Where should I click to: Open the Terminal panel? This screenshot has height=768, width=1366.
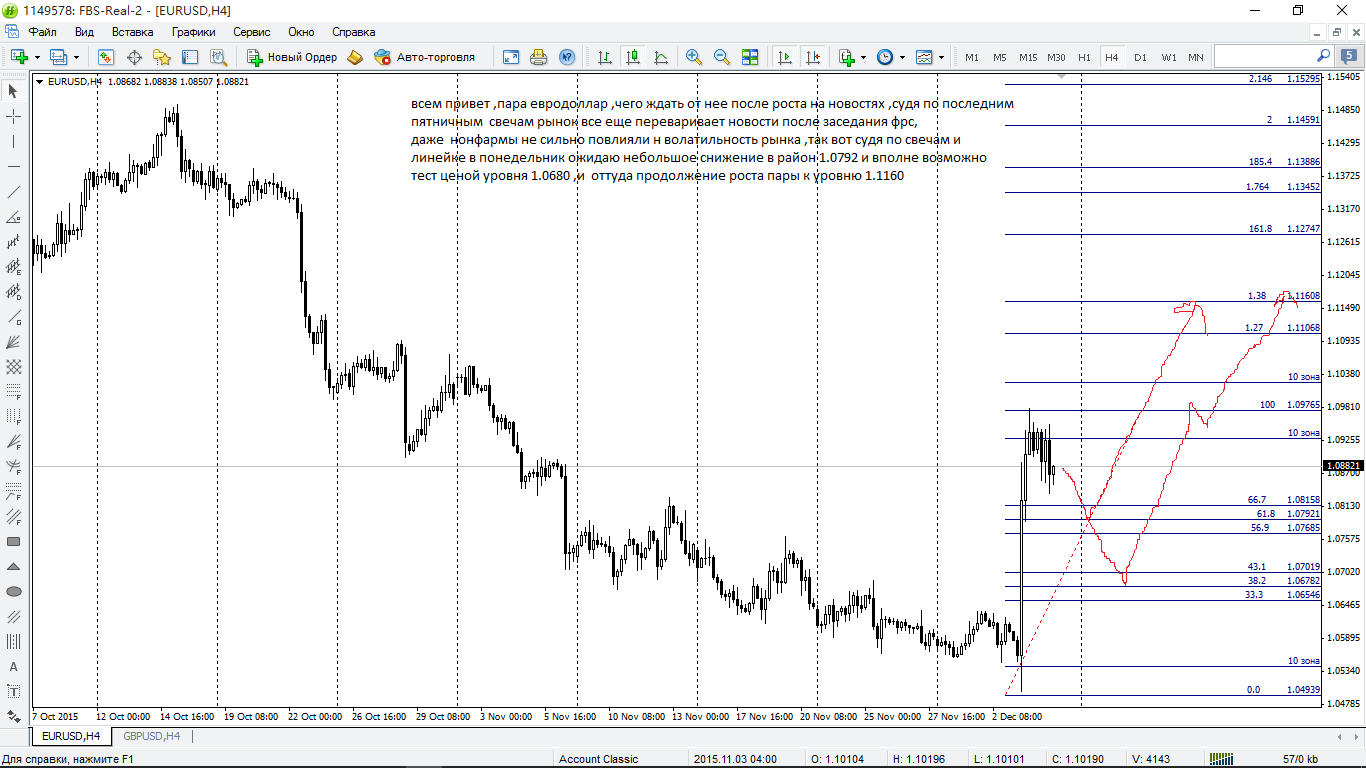tap(190, 57)
